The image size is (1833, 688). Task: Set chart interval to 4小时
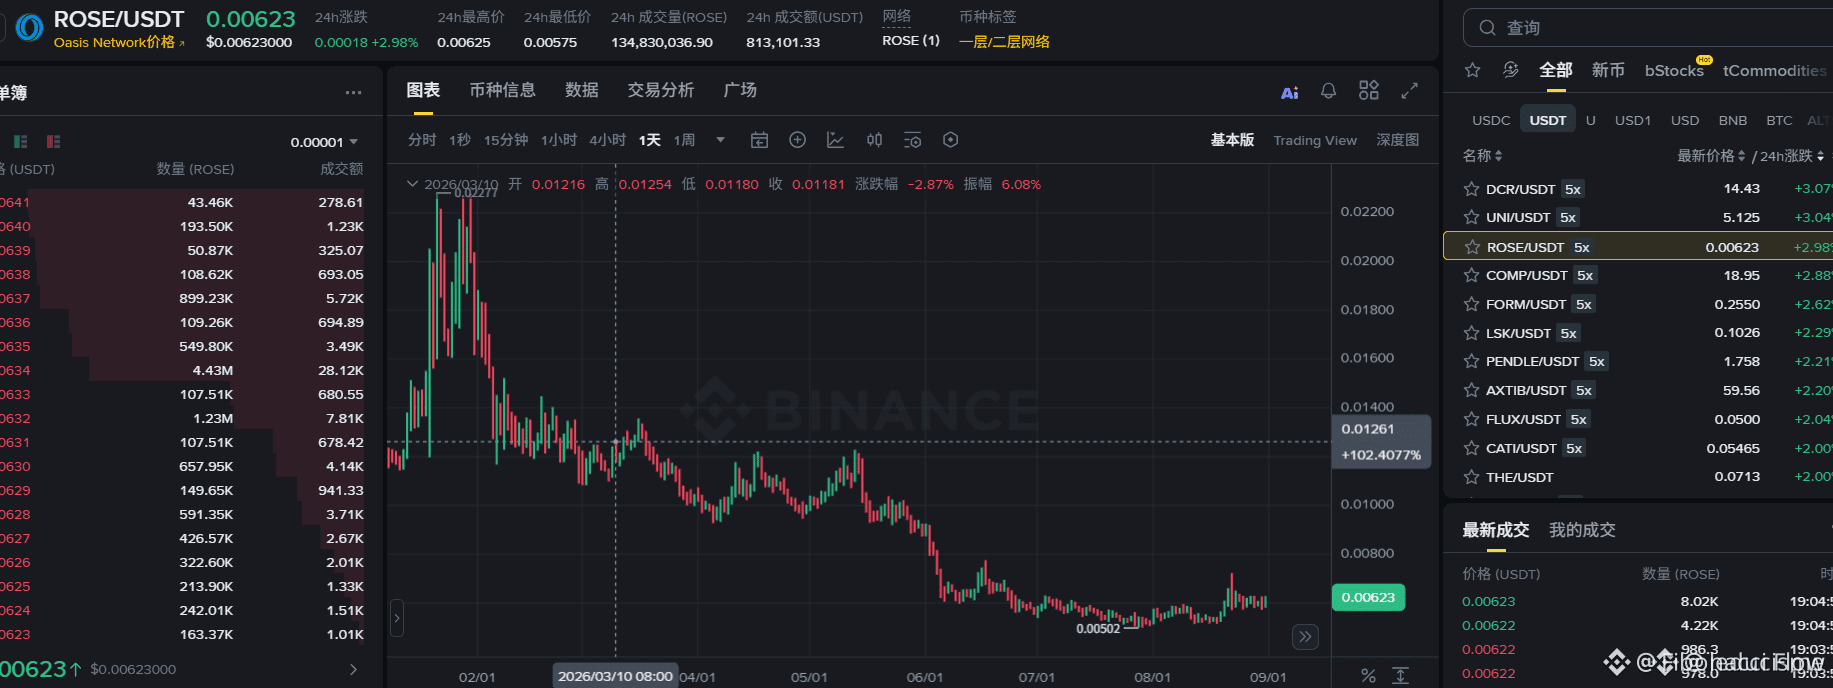click(607, 140)
